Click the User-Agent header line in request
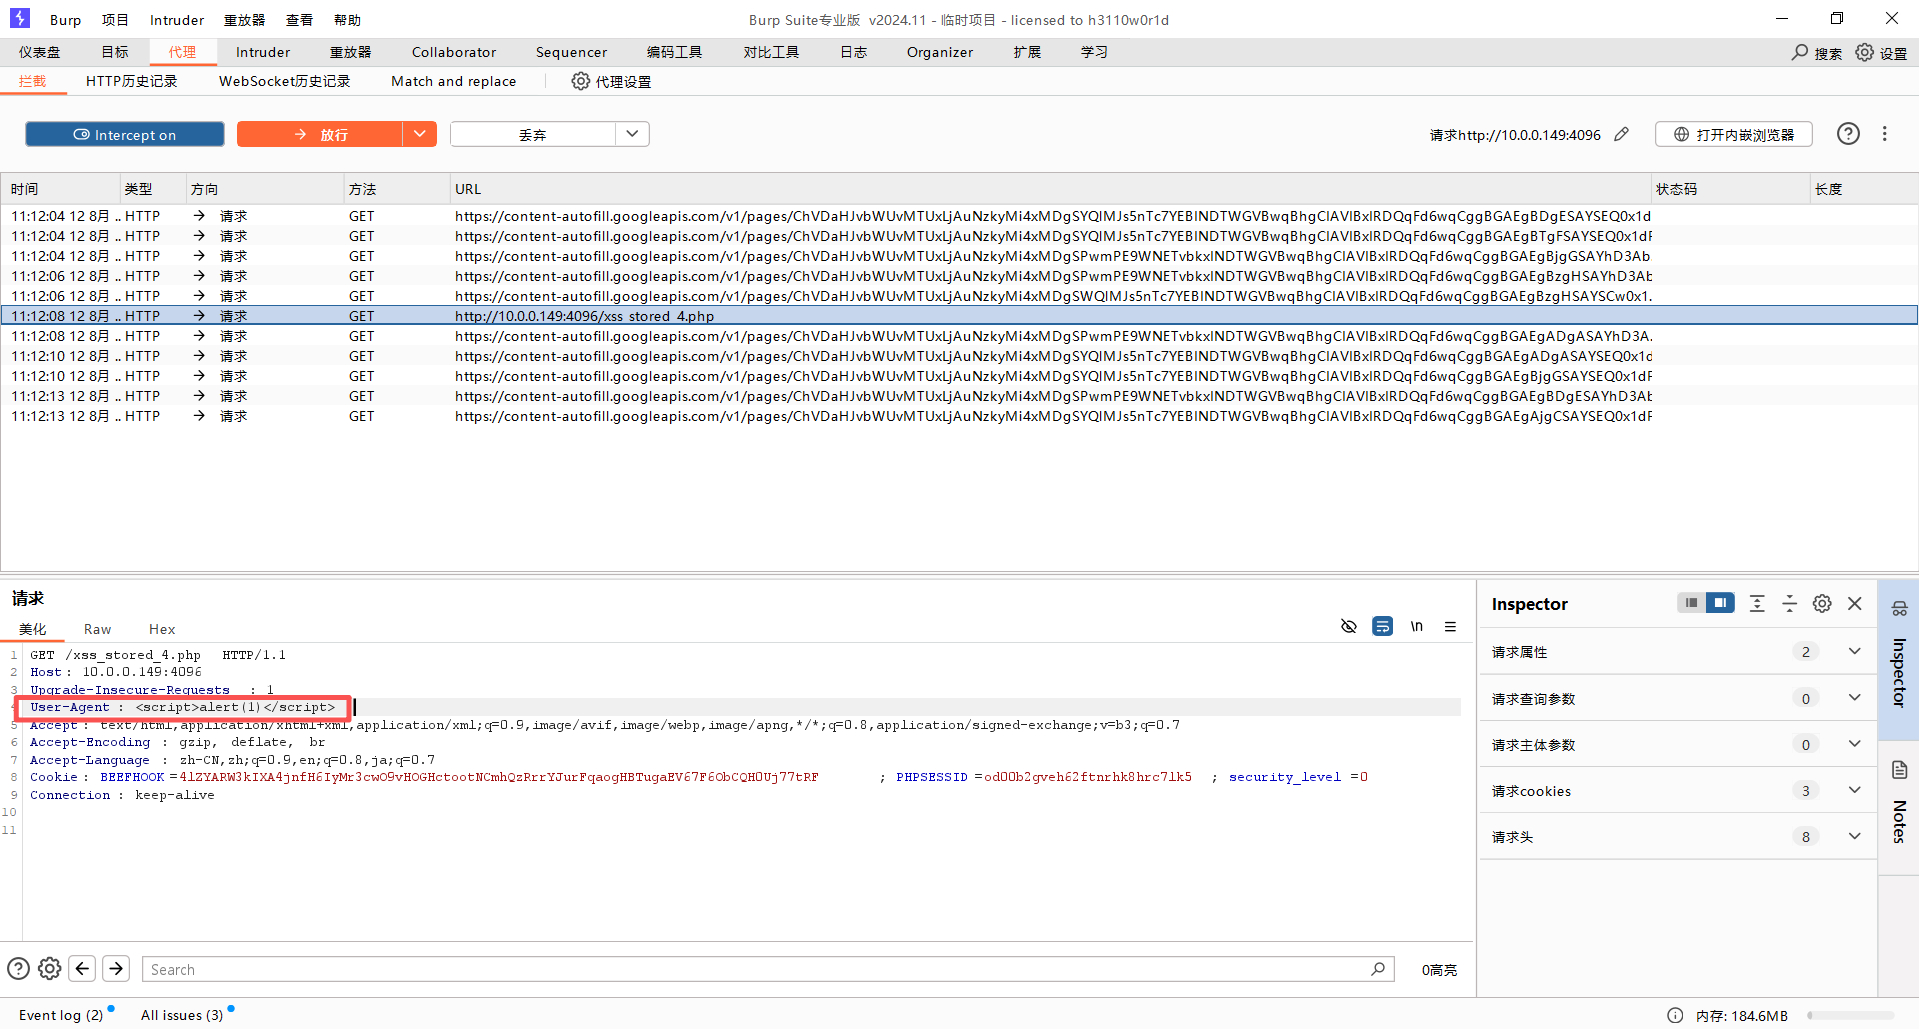The height and width of the screenshot is (1030, 1920). pyautogui.click(x=183, y=707)
